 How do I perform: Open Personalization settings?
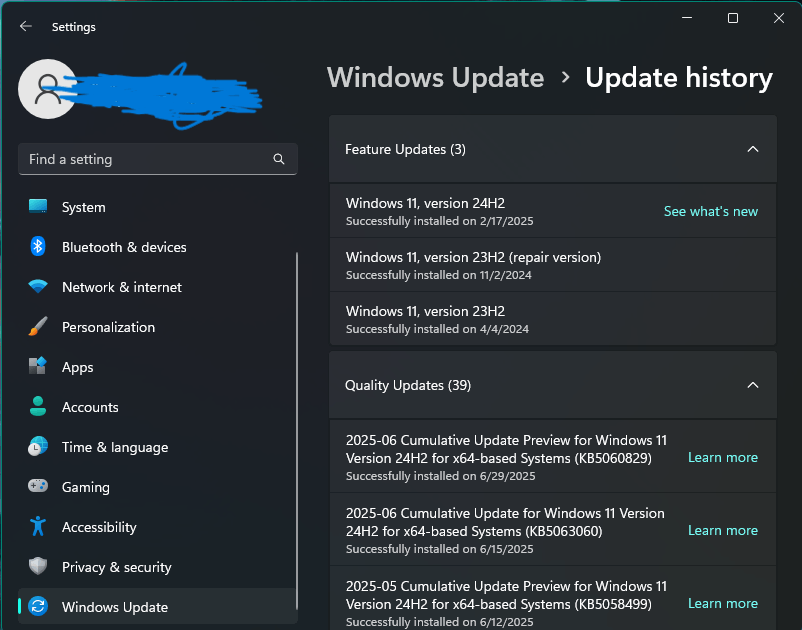point(158,327)
